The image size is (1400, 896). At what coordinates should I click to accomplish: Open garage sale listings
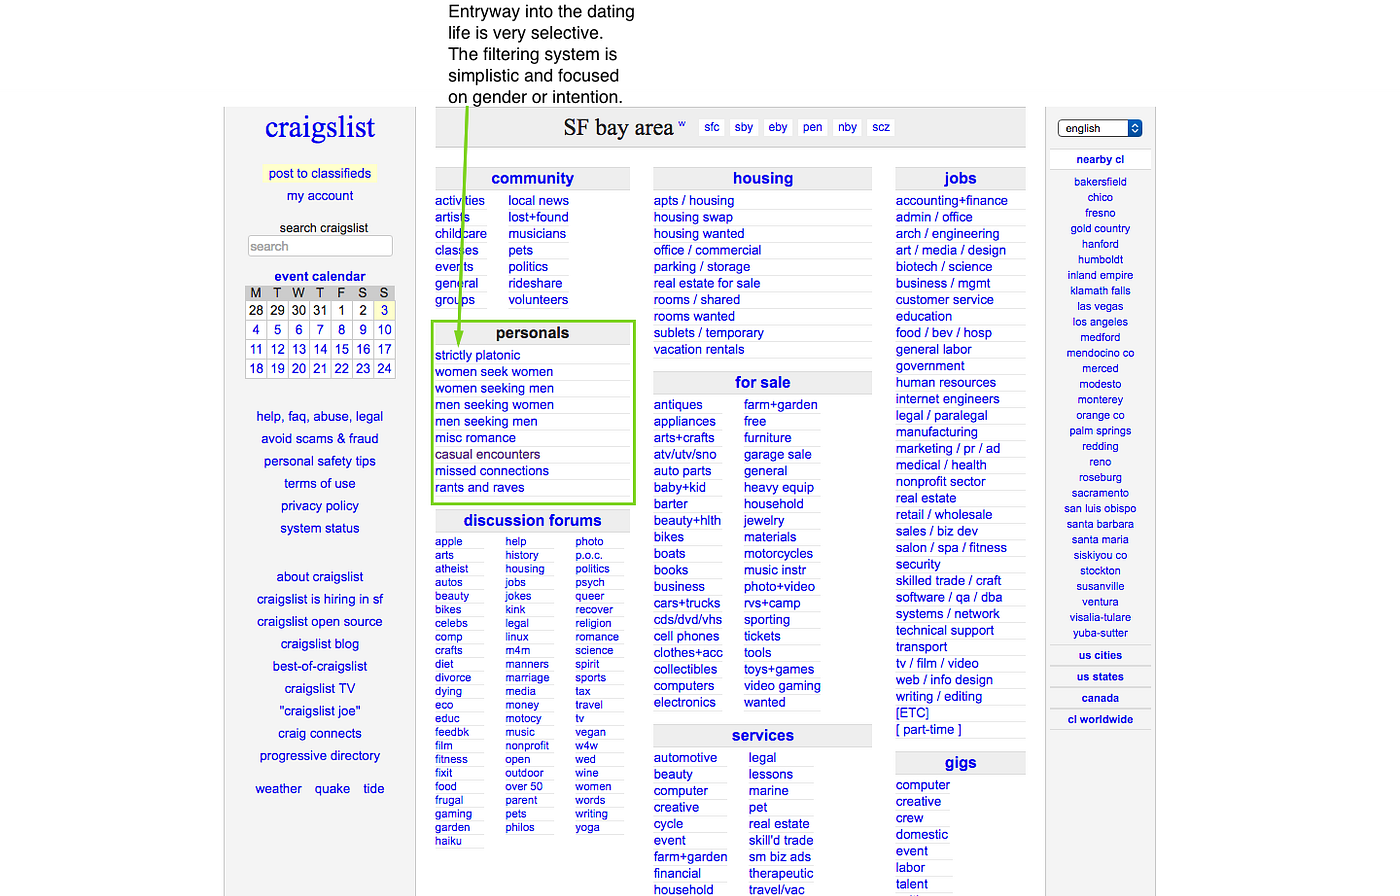point(778,455)
